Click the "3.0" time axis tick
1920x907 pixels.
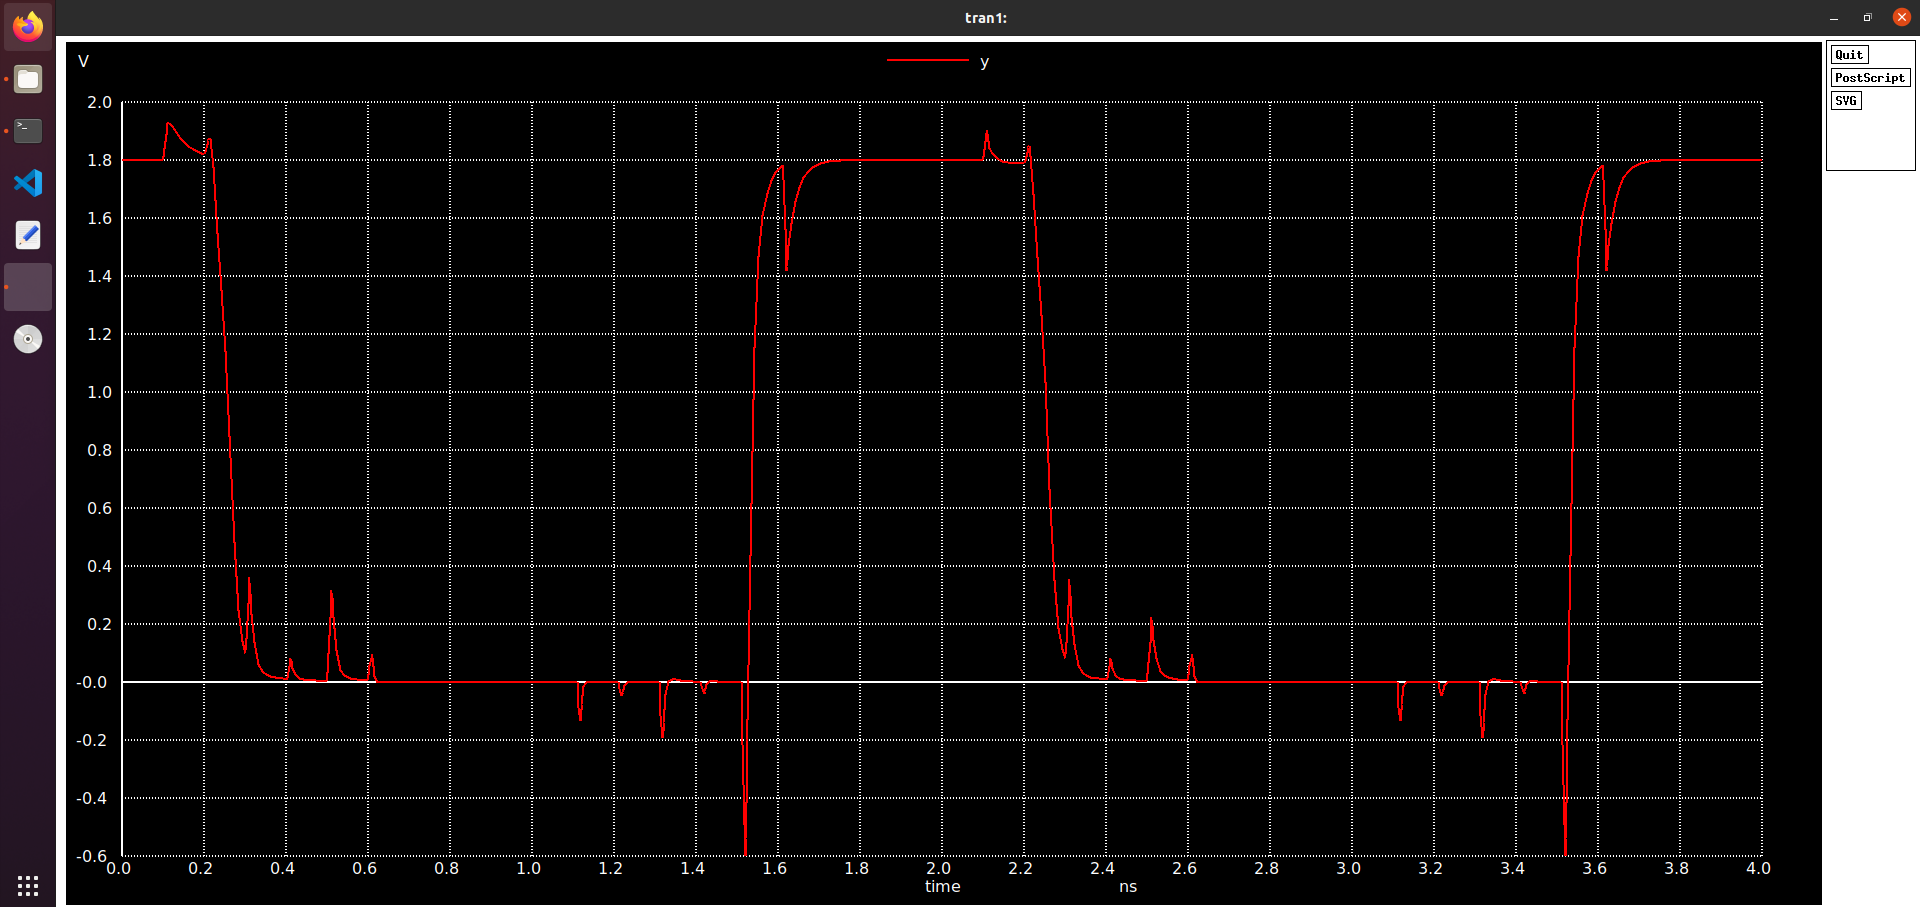coord(1348,868)
